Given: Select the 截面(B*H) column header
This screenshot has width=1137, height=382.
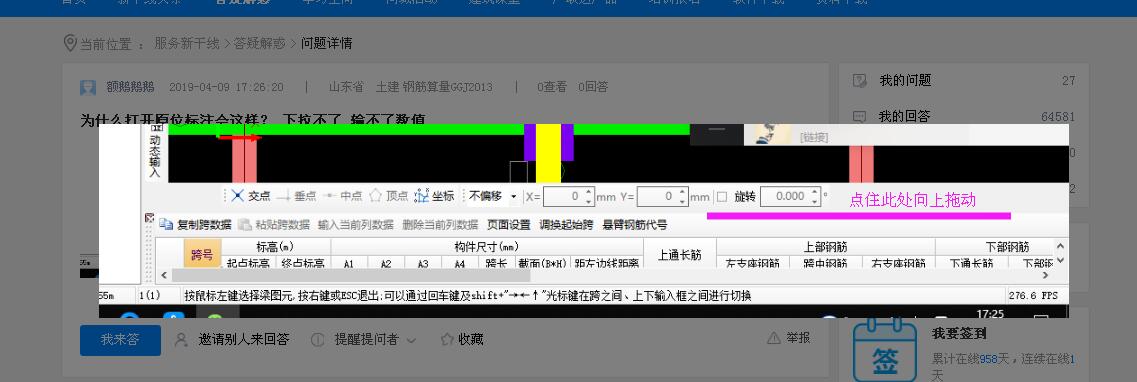Looking at the screenshot, I should tap(542, 262).
